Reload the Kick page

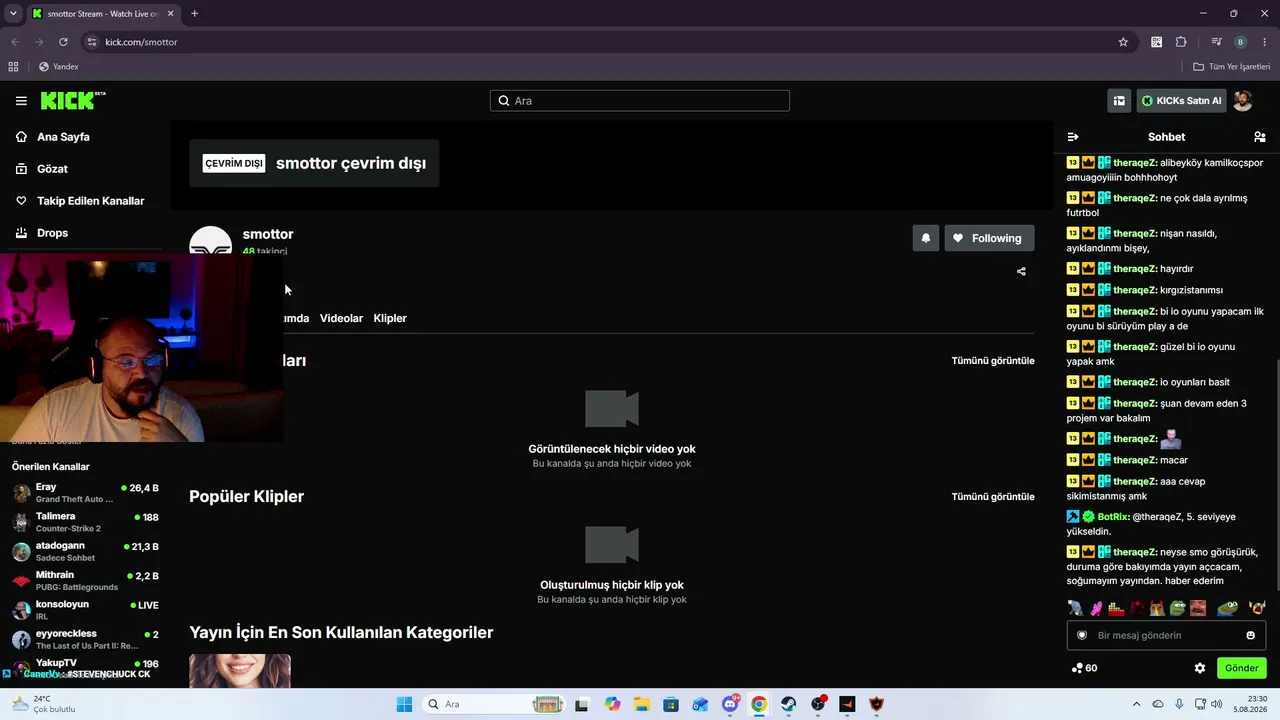[x=63, y=42]
